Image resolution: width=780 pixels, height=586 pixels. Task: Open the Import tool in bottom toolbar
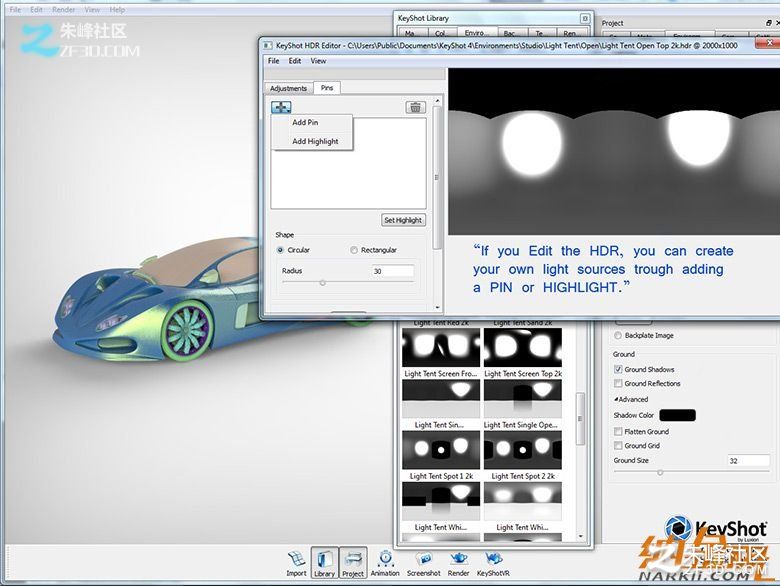(296, 563)
